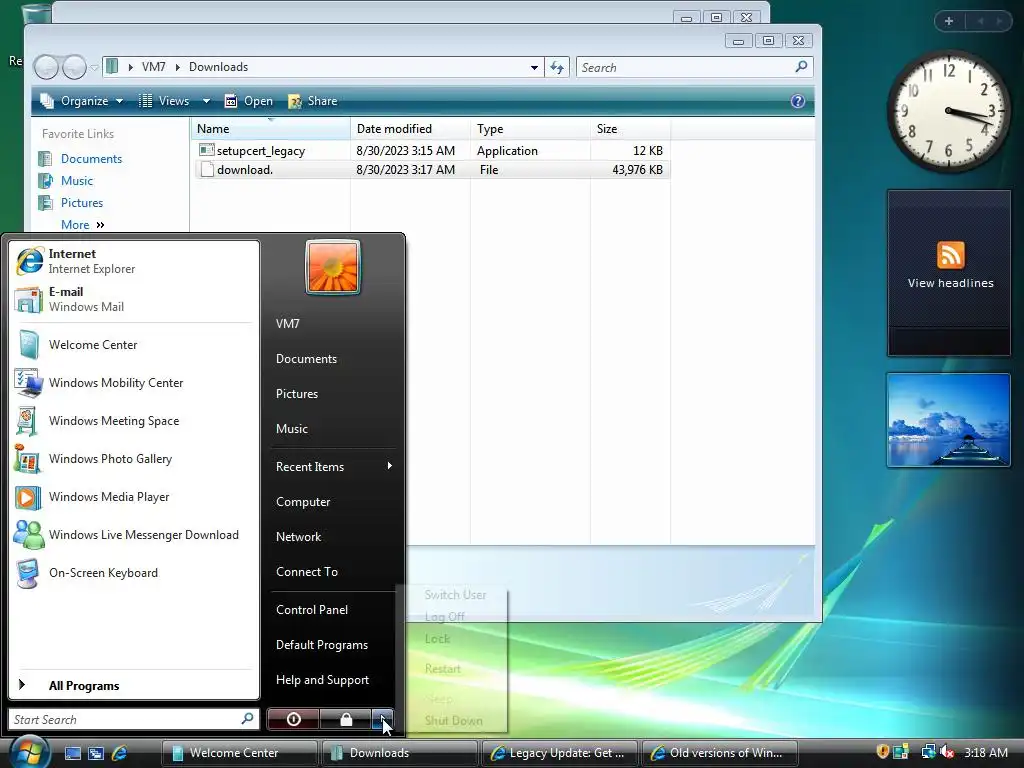Sort by Name column header

point(271,129)
